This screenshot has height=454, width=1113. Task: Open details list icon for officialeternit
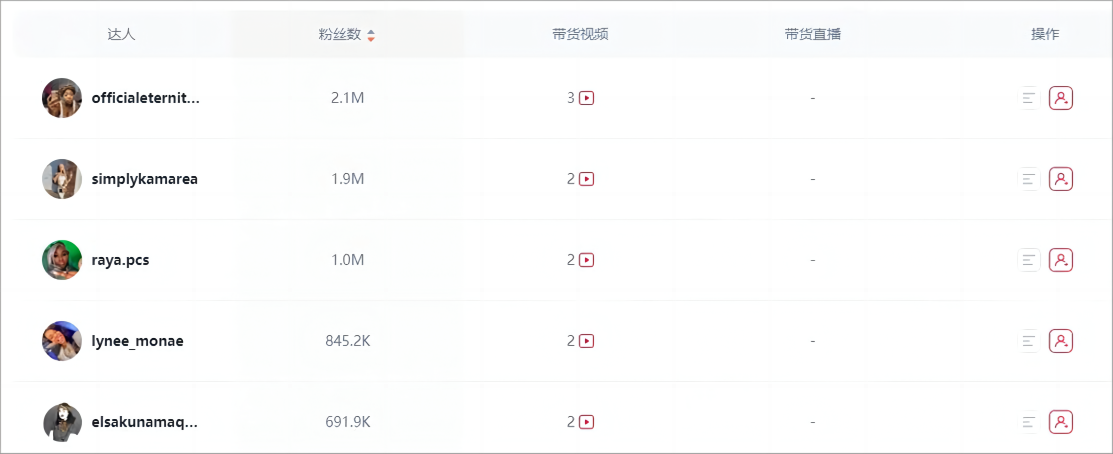[x=1028, y=98]
